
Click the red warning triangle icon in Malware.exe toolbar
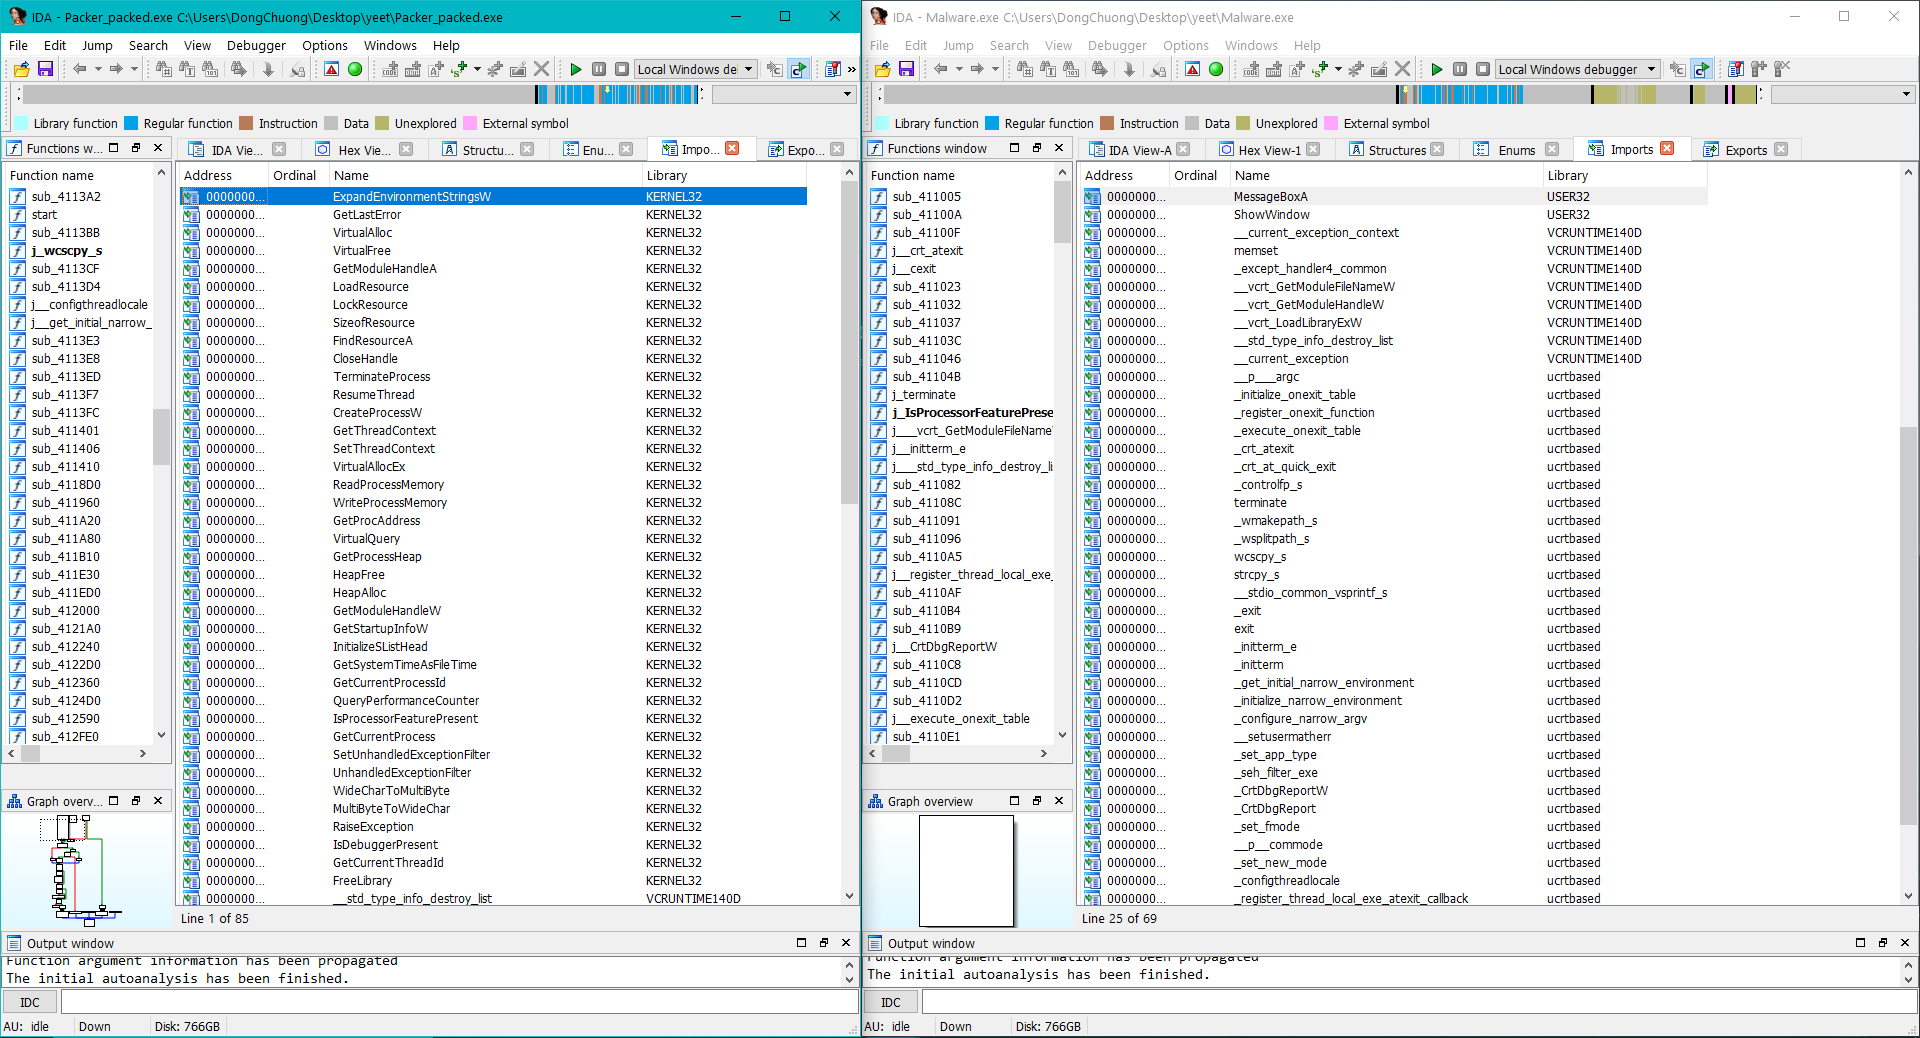tap(1193, 69)
